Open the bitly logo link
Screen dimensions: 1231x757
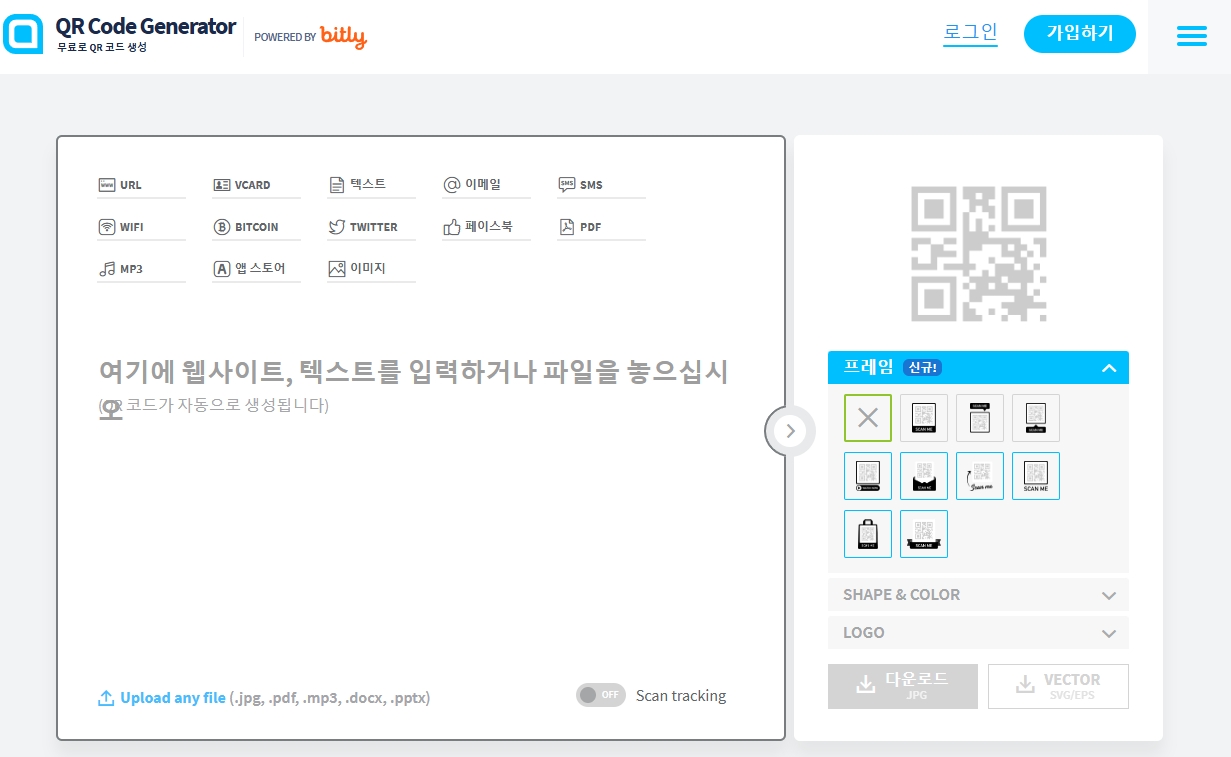[x=343, y=37]
